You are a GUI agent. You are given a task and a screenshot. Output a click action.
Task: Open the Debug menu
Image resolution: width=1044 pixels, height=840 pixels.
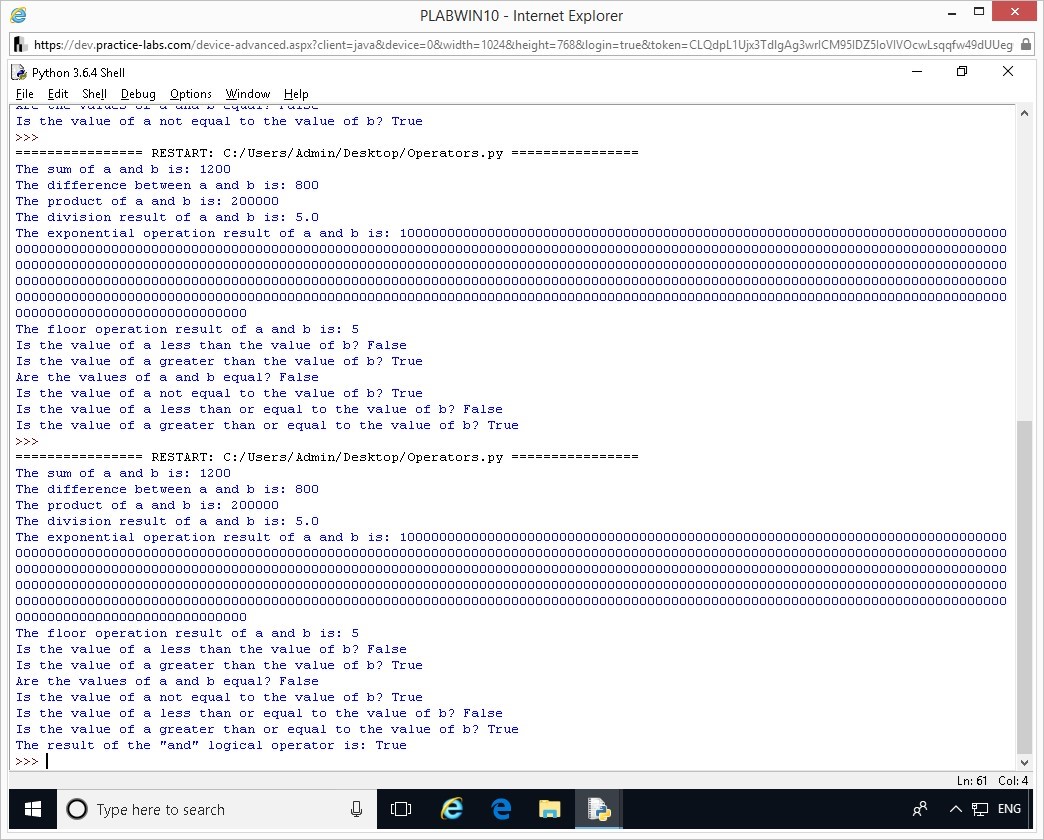point(138,94)
